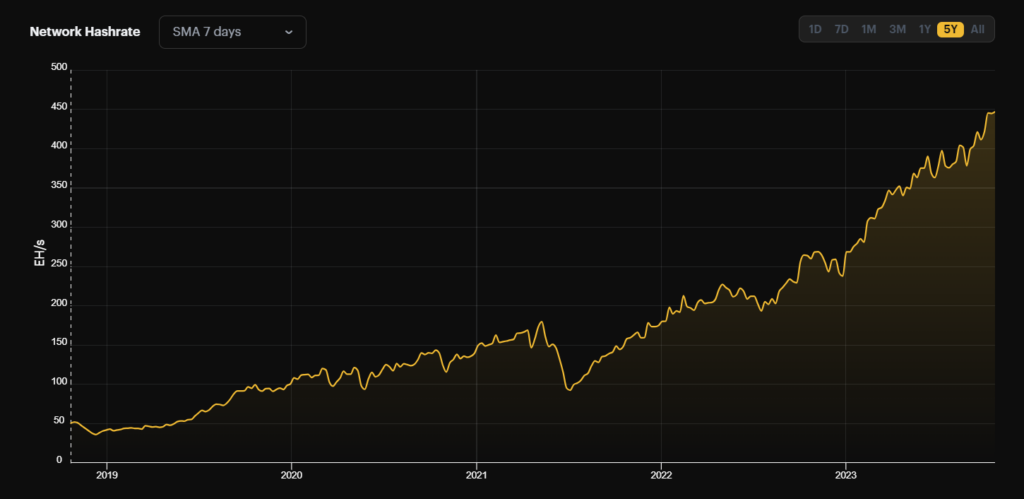This screenshot has height=499, width=1024.
Task: Click the 250 value on y-axis
Action: (57, 265)
